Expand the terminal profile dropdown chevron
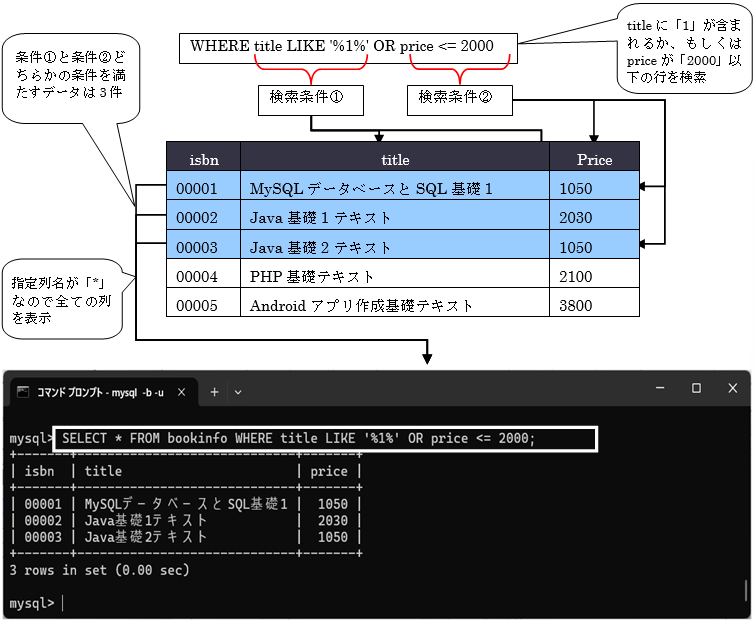 pyautogui.click(x=238, y=391)
